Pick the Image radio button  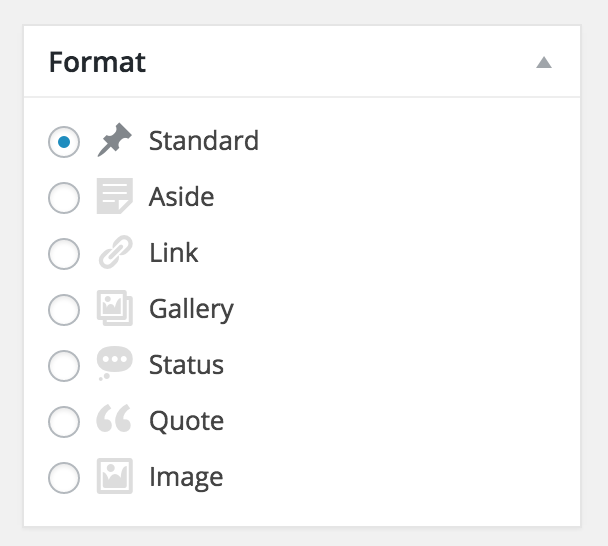pos(64,478)
